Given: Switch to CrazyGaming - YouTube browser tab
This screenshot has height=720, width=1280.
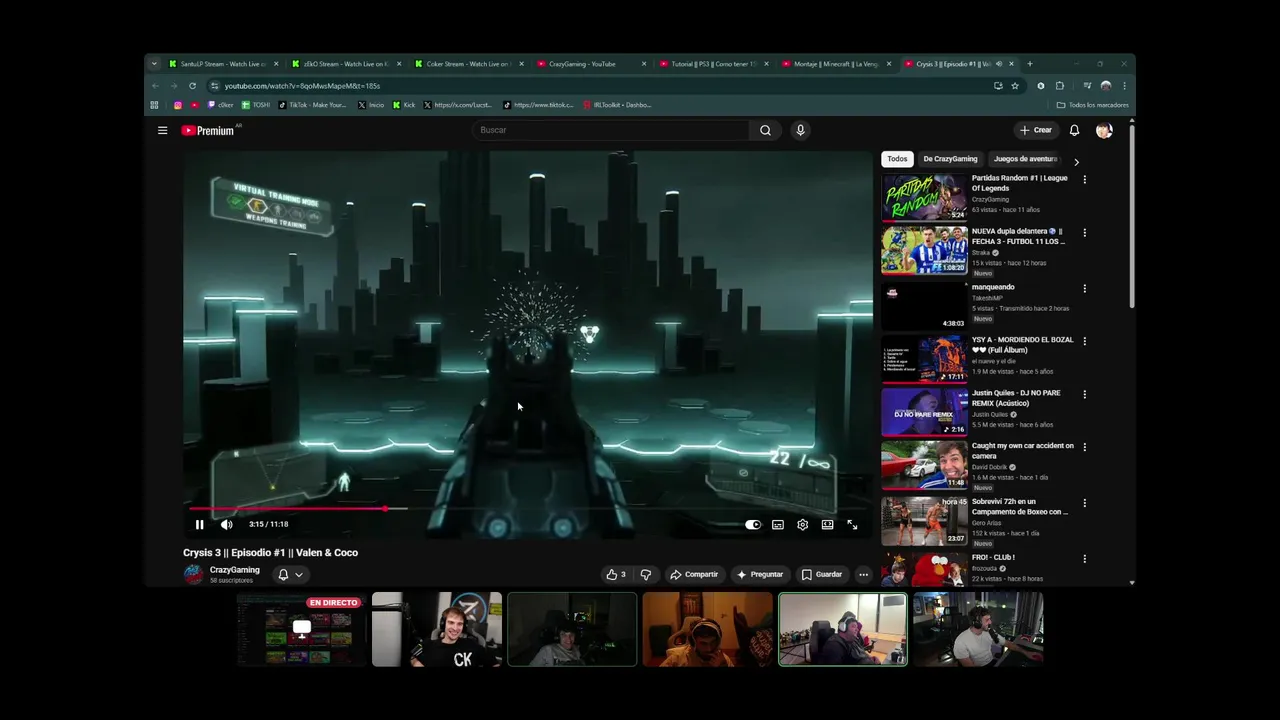Looking at the screenshot, I should (x=592, y=64).
